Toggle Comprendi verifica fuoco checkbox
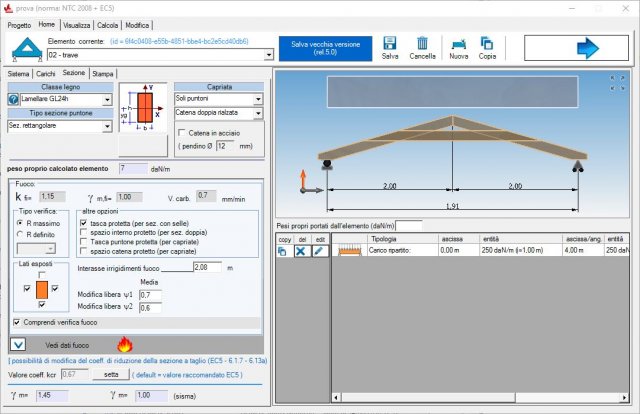Viewport: 640px width, 414px height. pos(17,322)
